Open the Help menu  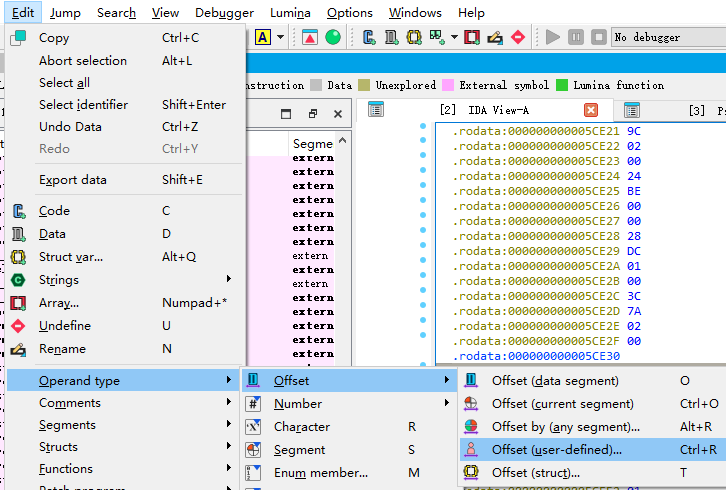coord(471,13)
